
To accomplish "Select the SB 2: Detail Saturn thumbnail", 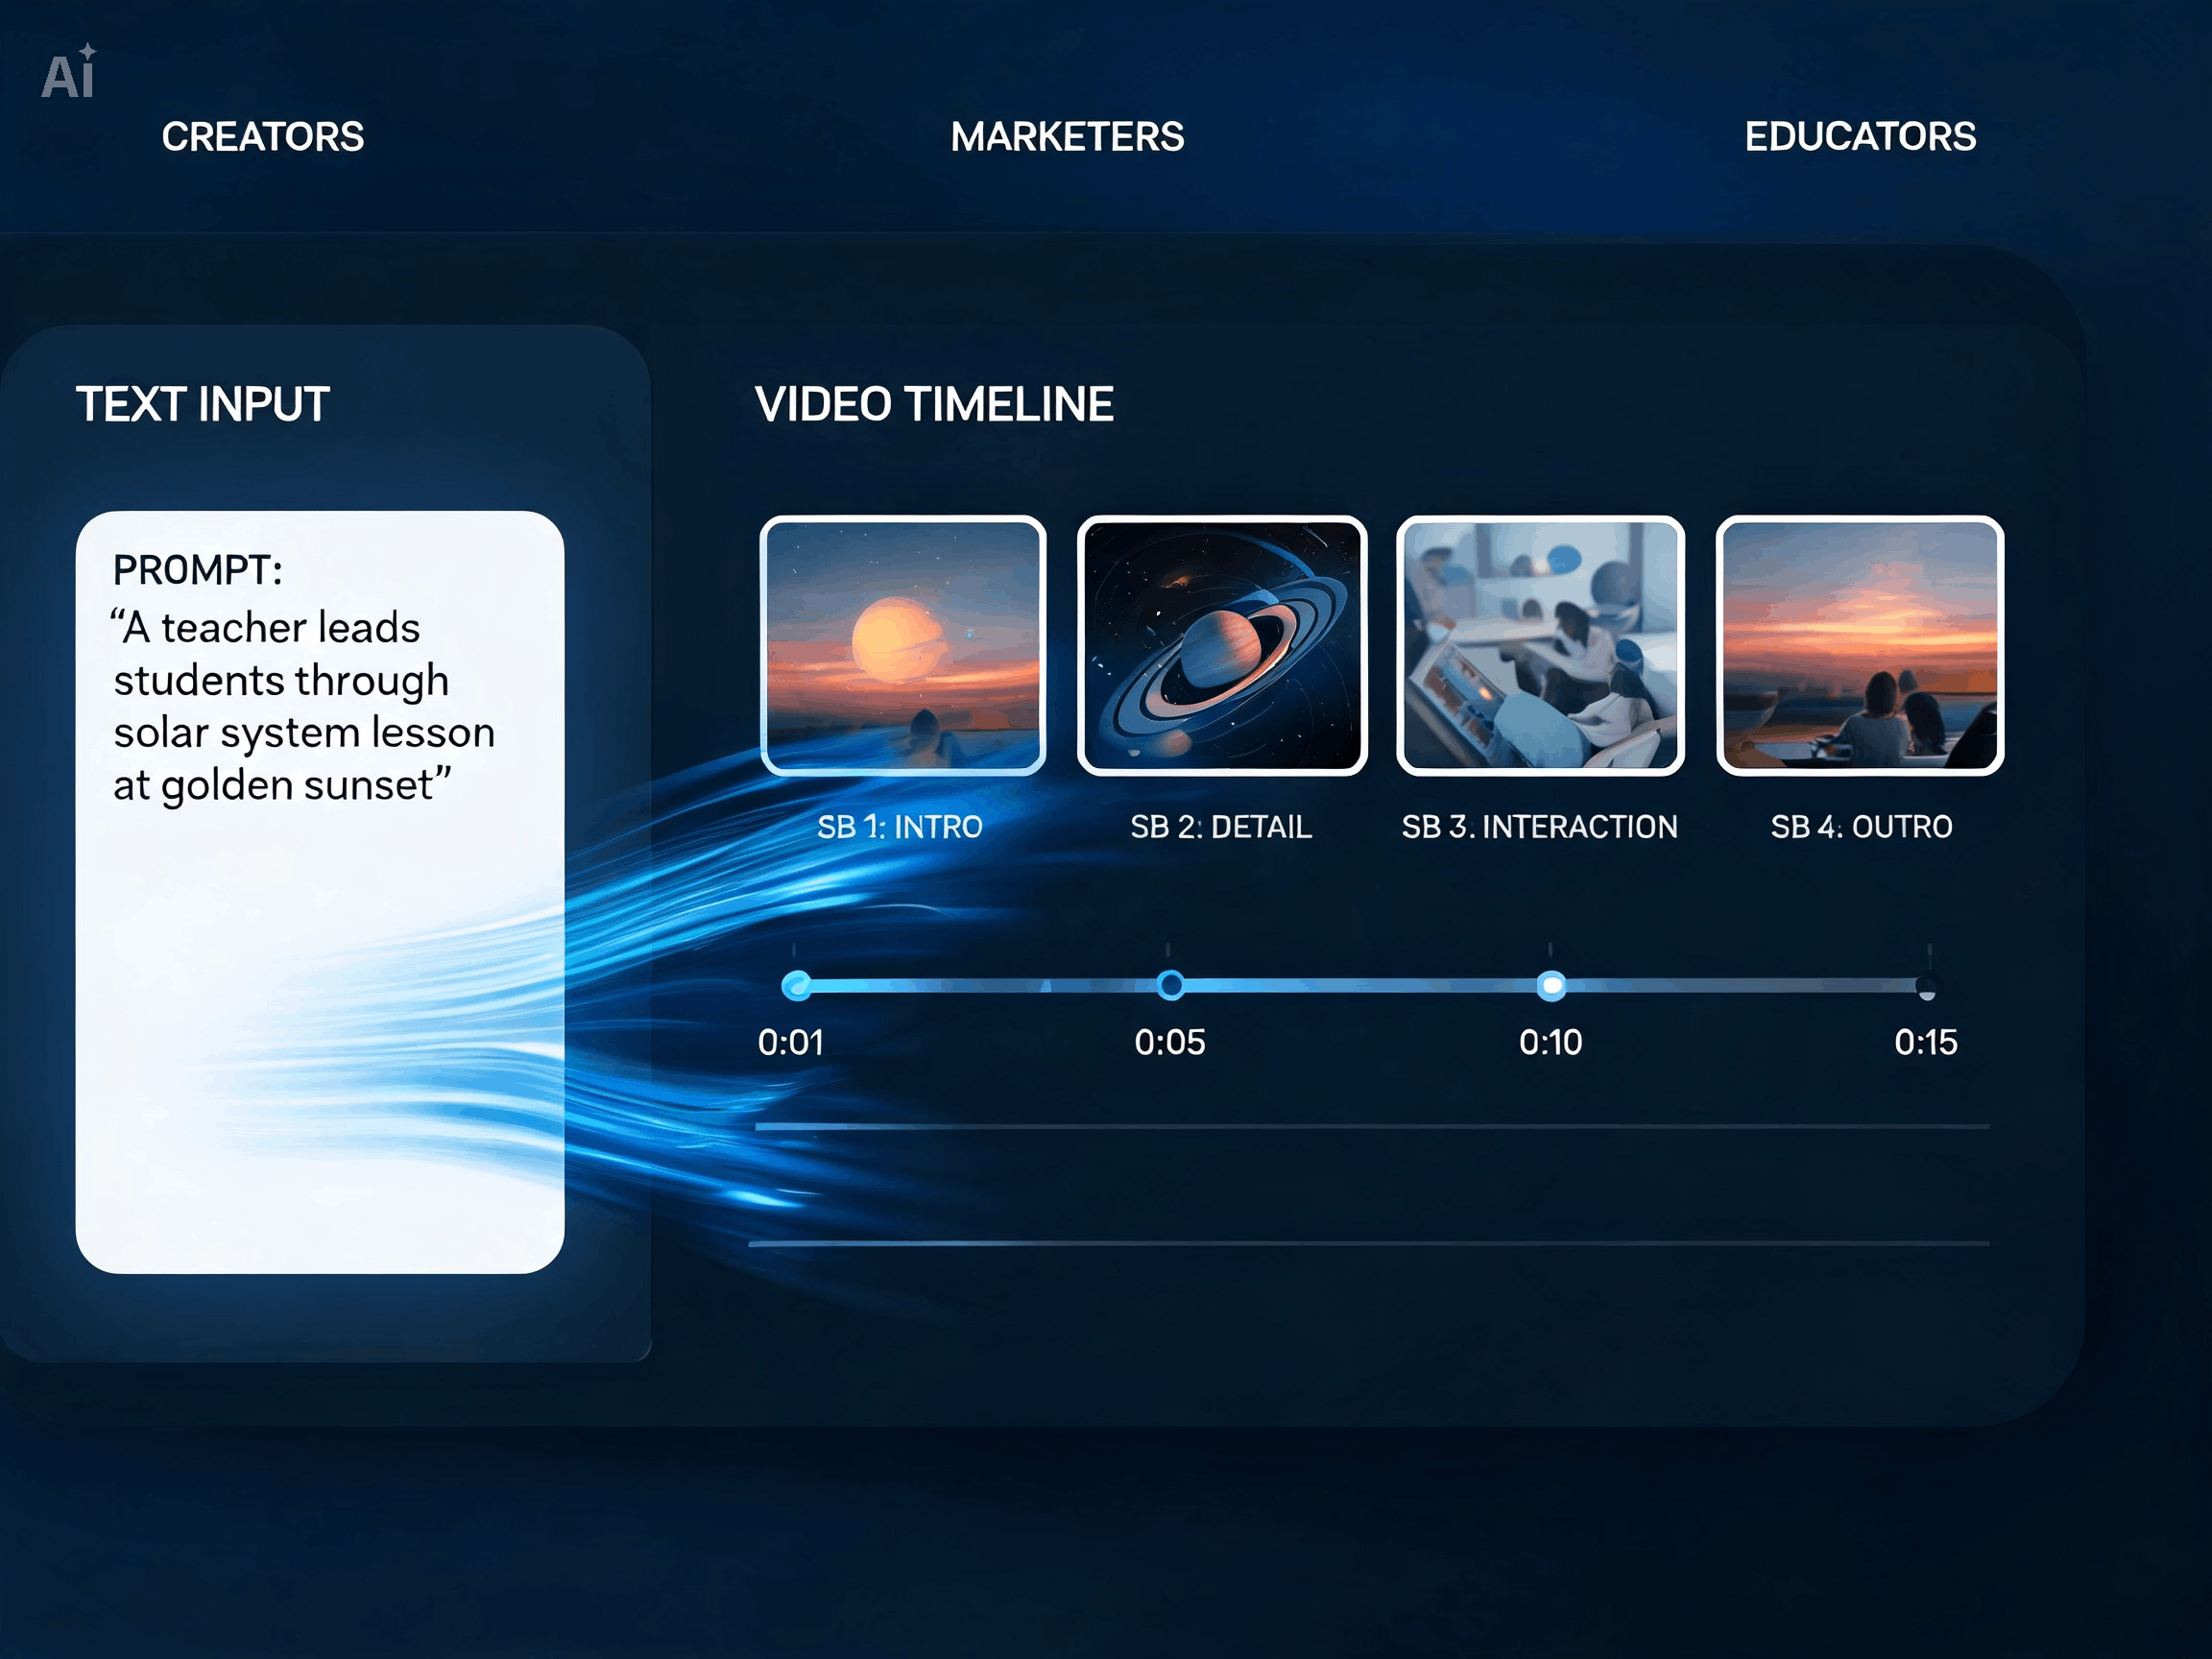I will [1222, 646].
